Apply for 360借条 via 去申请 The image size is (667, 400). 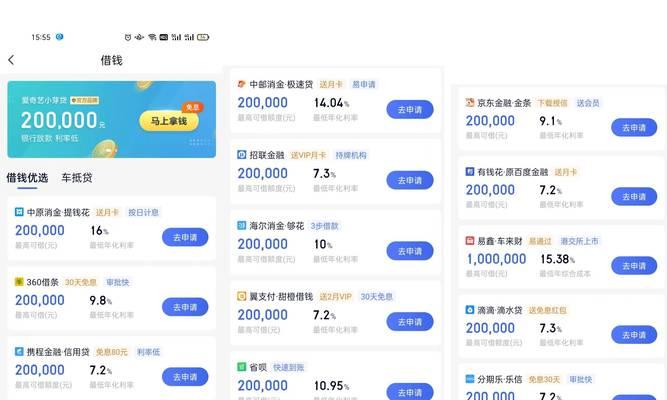tap(185, 307)
